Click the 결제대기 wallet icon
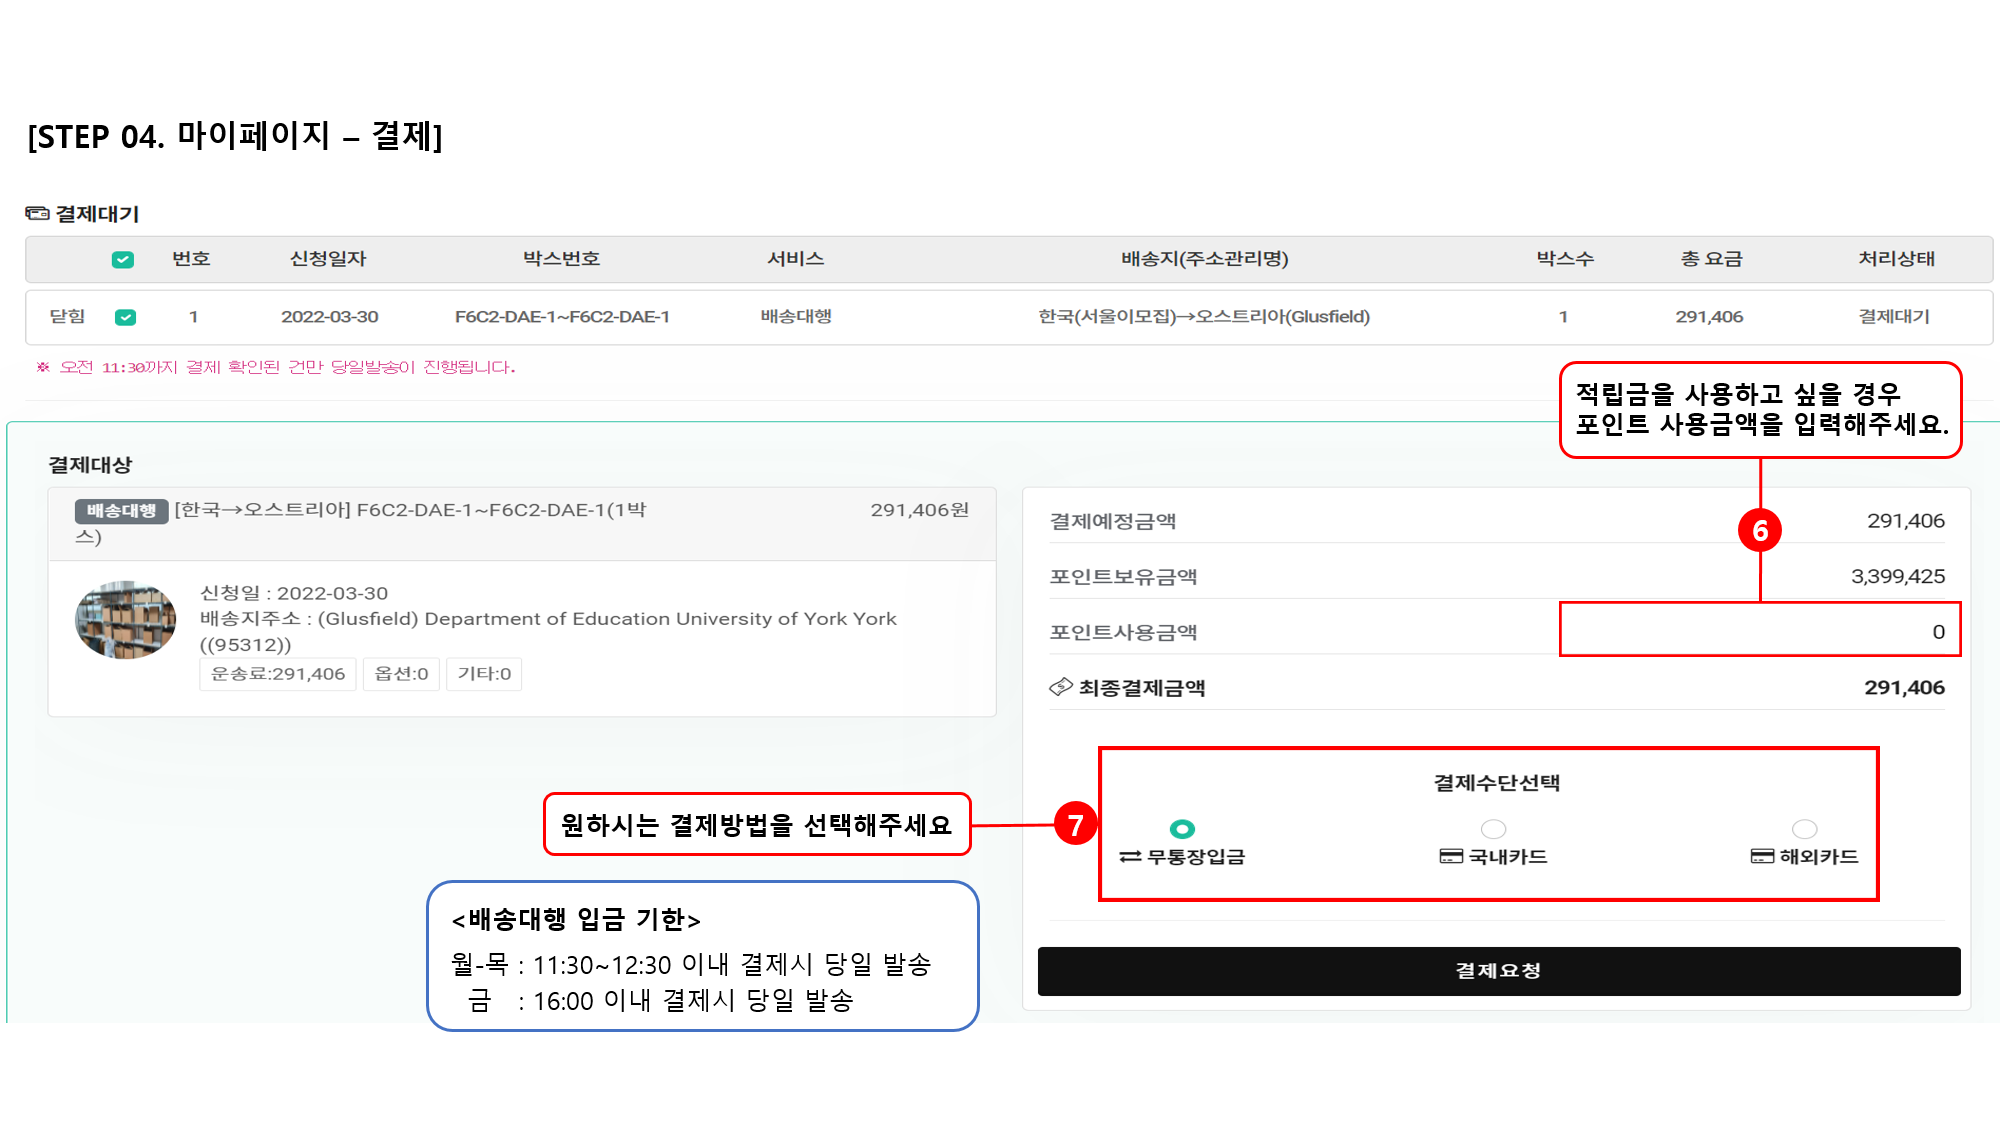Image resolution: width=2000 pixels, height=1125 pixels. tap(37, 213)
